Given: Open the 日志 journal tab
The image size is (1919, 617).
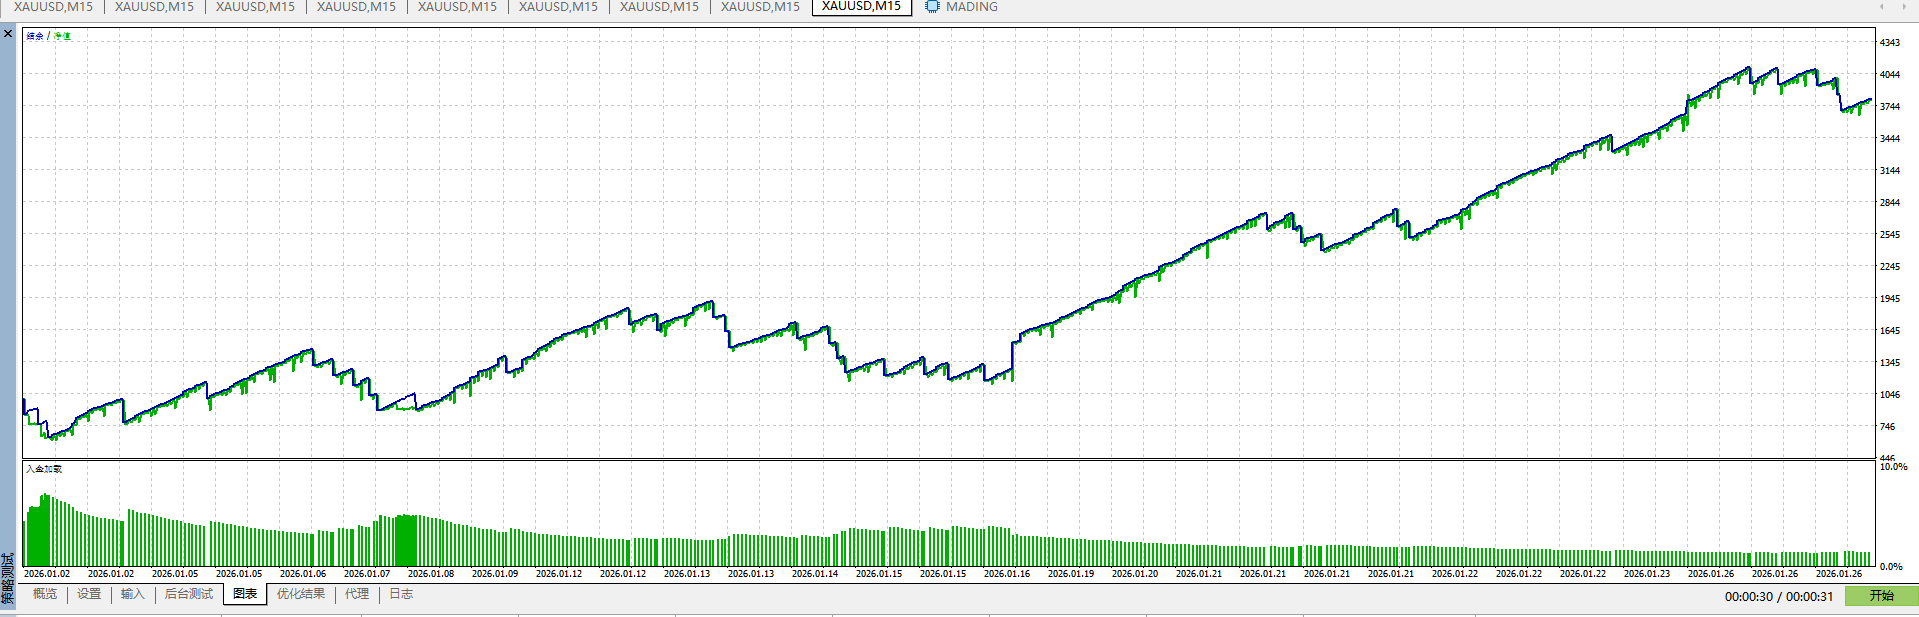Looking at the screenshot, I should click(401, 594).
